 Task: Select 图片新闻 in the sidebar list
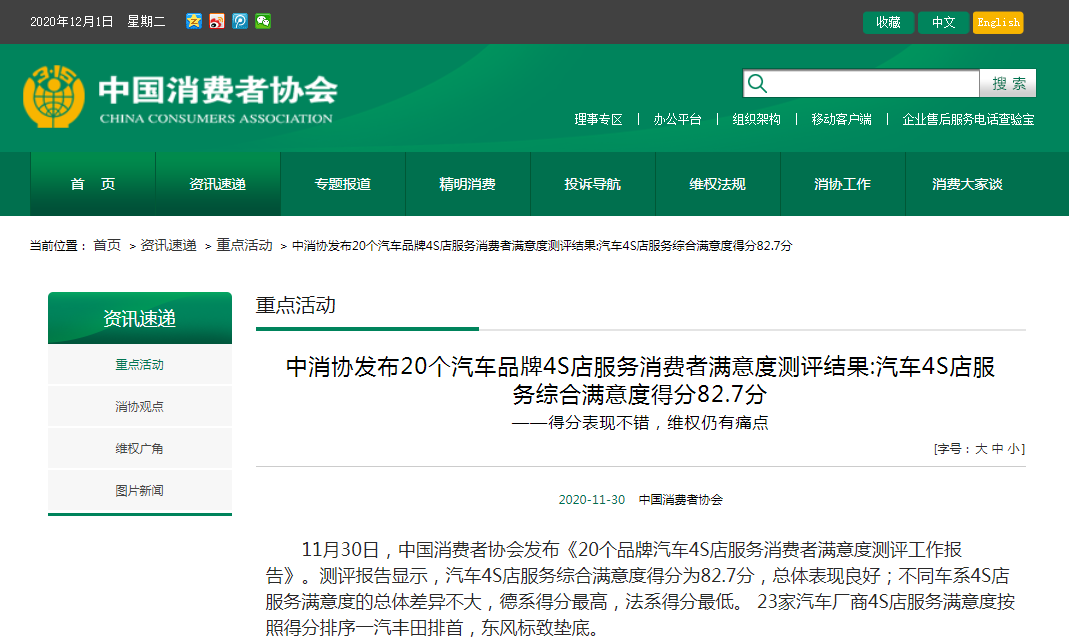point(139,491)
